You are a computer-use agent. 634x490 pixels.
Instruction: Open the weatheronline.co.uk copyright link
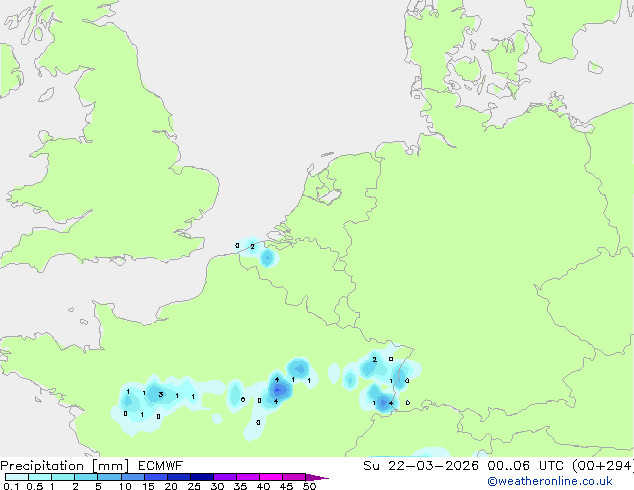pos(549,481)
